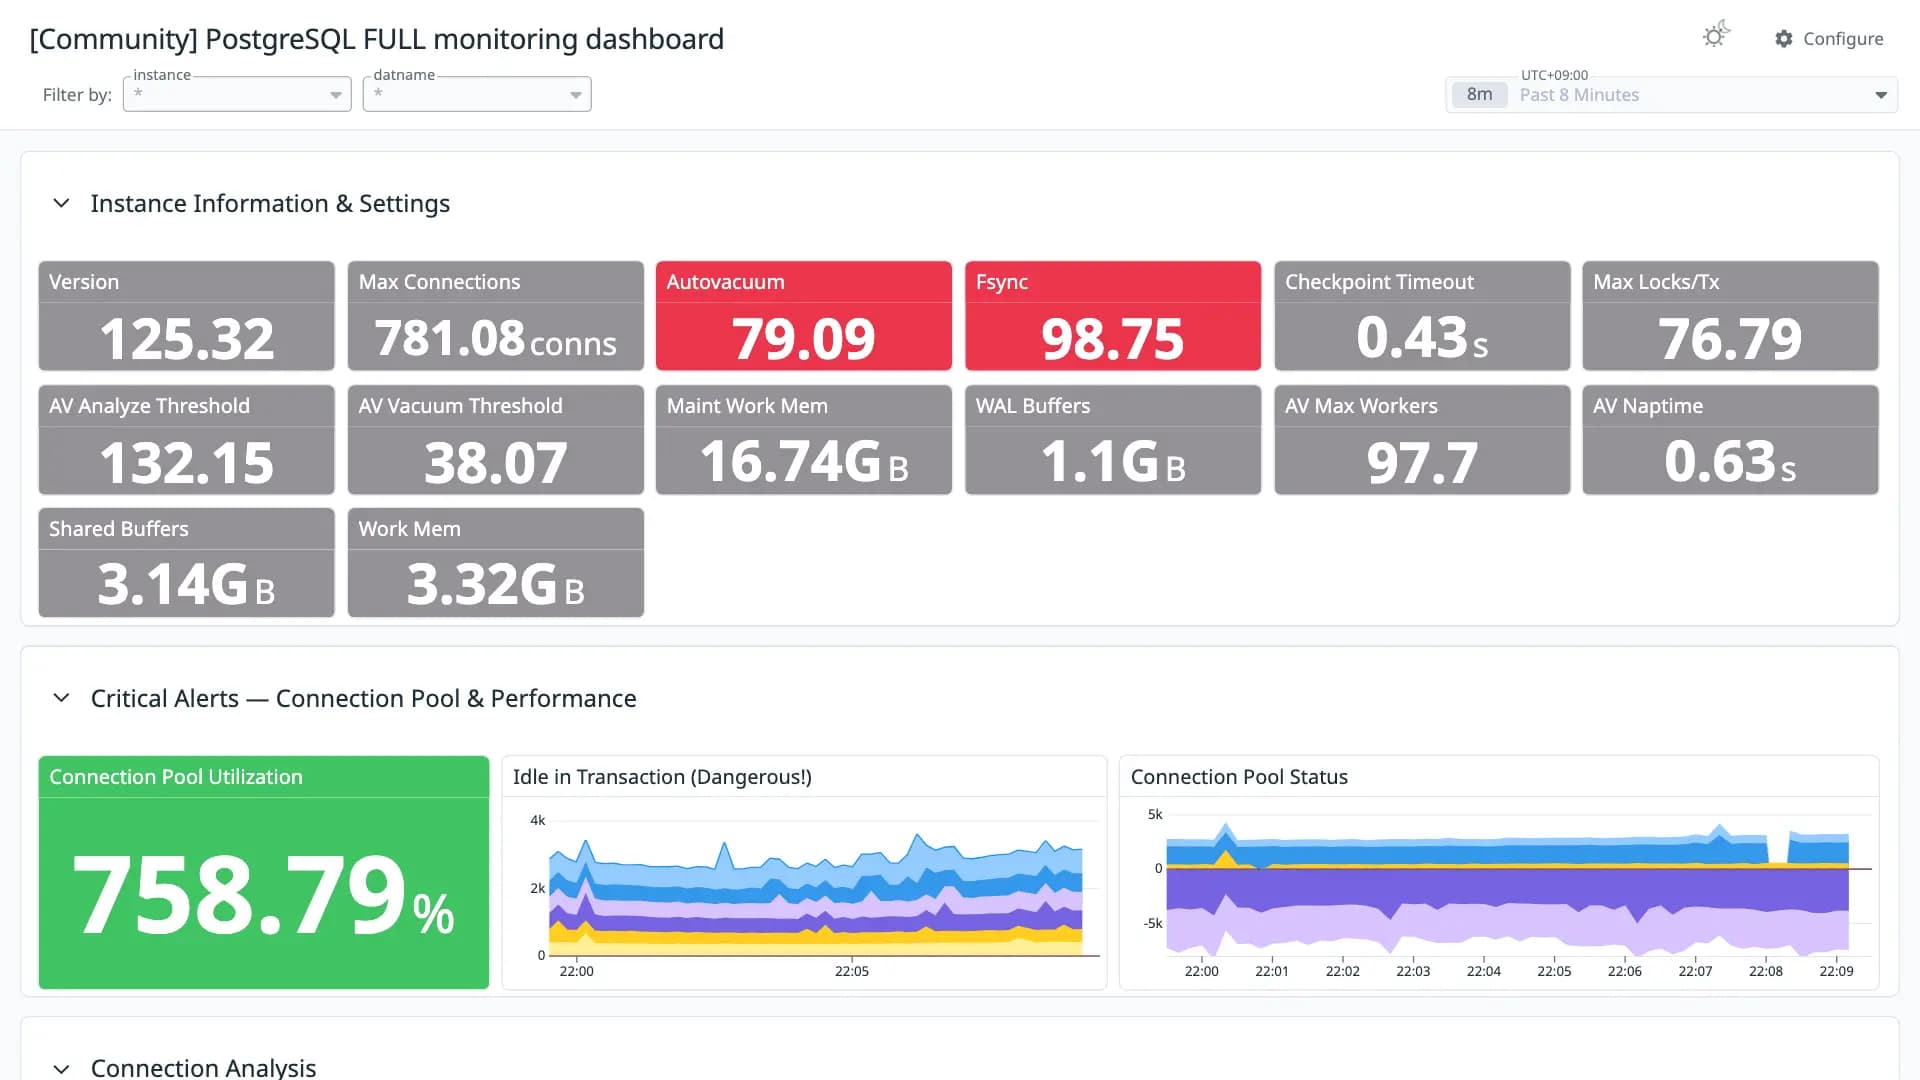Click the WAL Buffers tile
The height and width of the screenshot is (1080, 1920).
[x=1113, y=440]
